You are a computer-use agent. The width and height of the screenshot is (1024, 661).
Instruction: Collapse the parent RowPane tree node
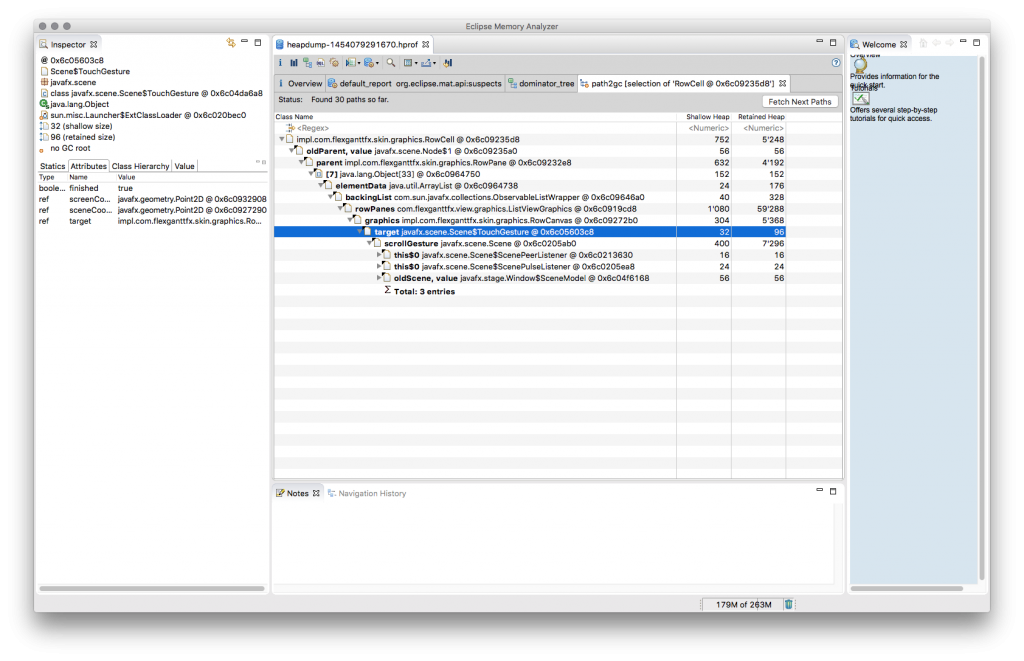point(302,162)
